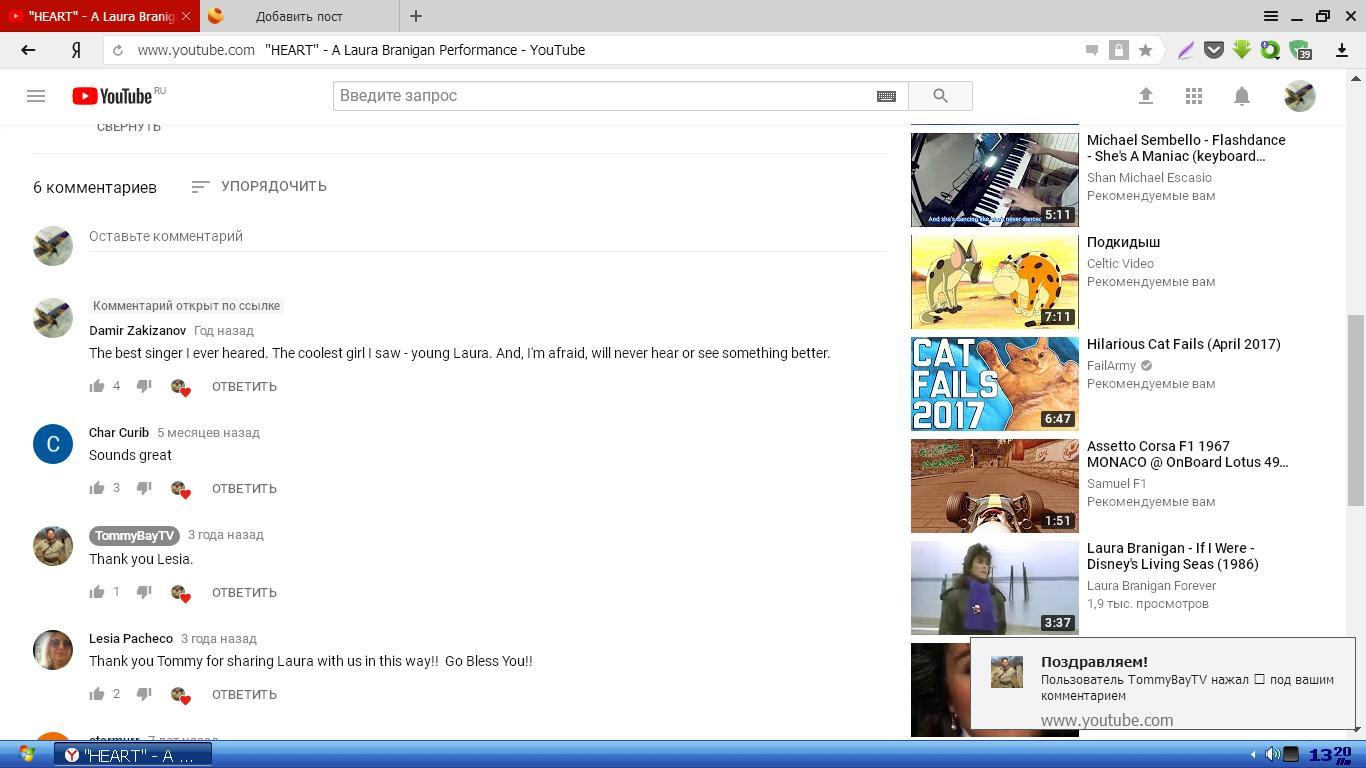Image resolution: width=1366 pixels, height=768 pixels.
Task: Select the "HEART" - A Laura Branigan tab
Action: 100,16
